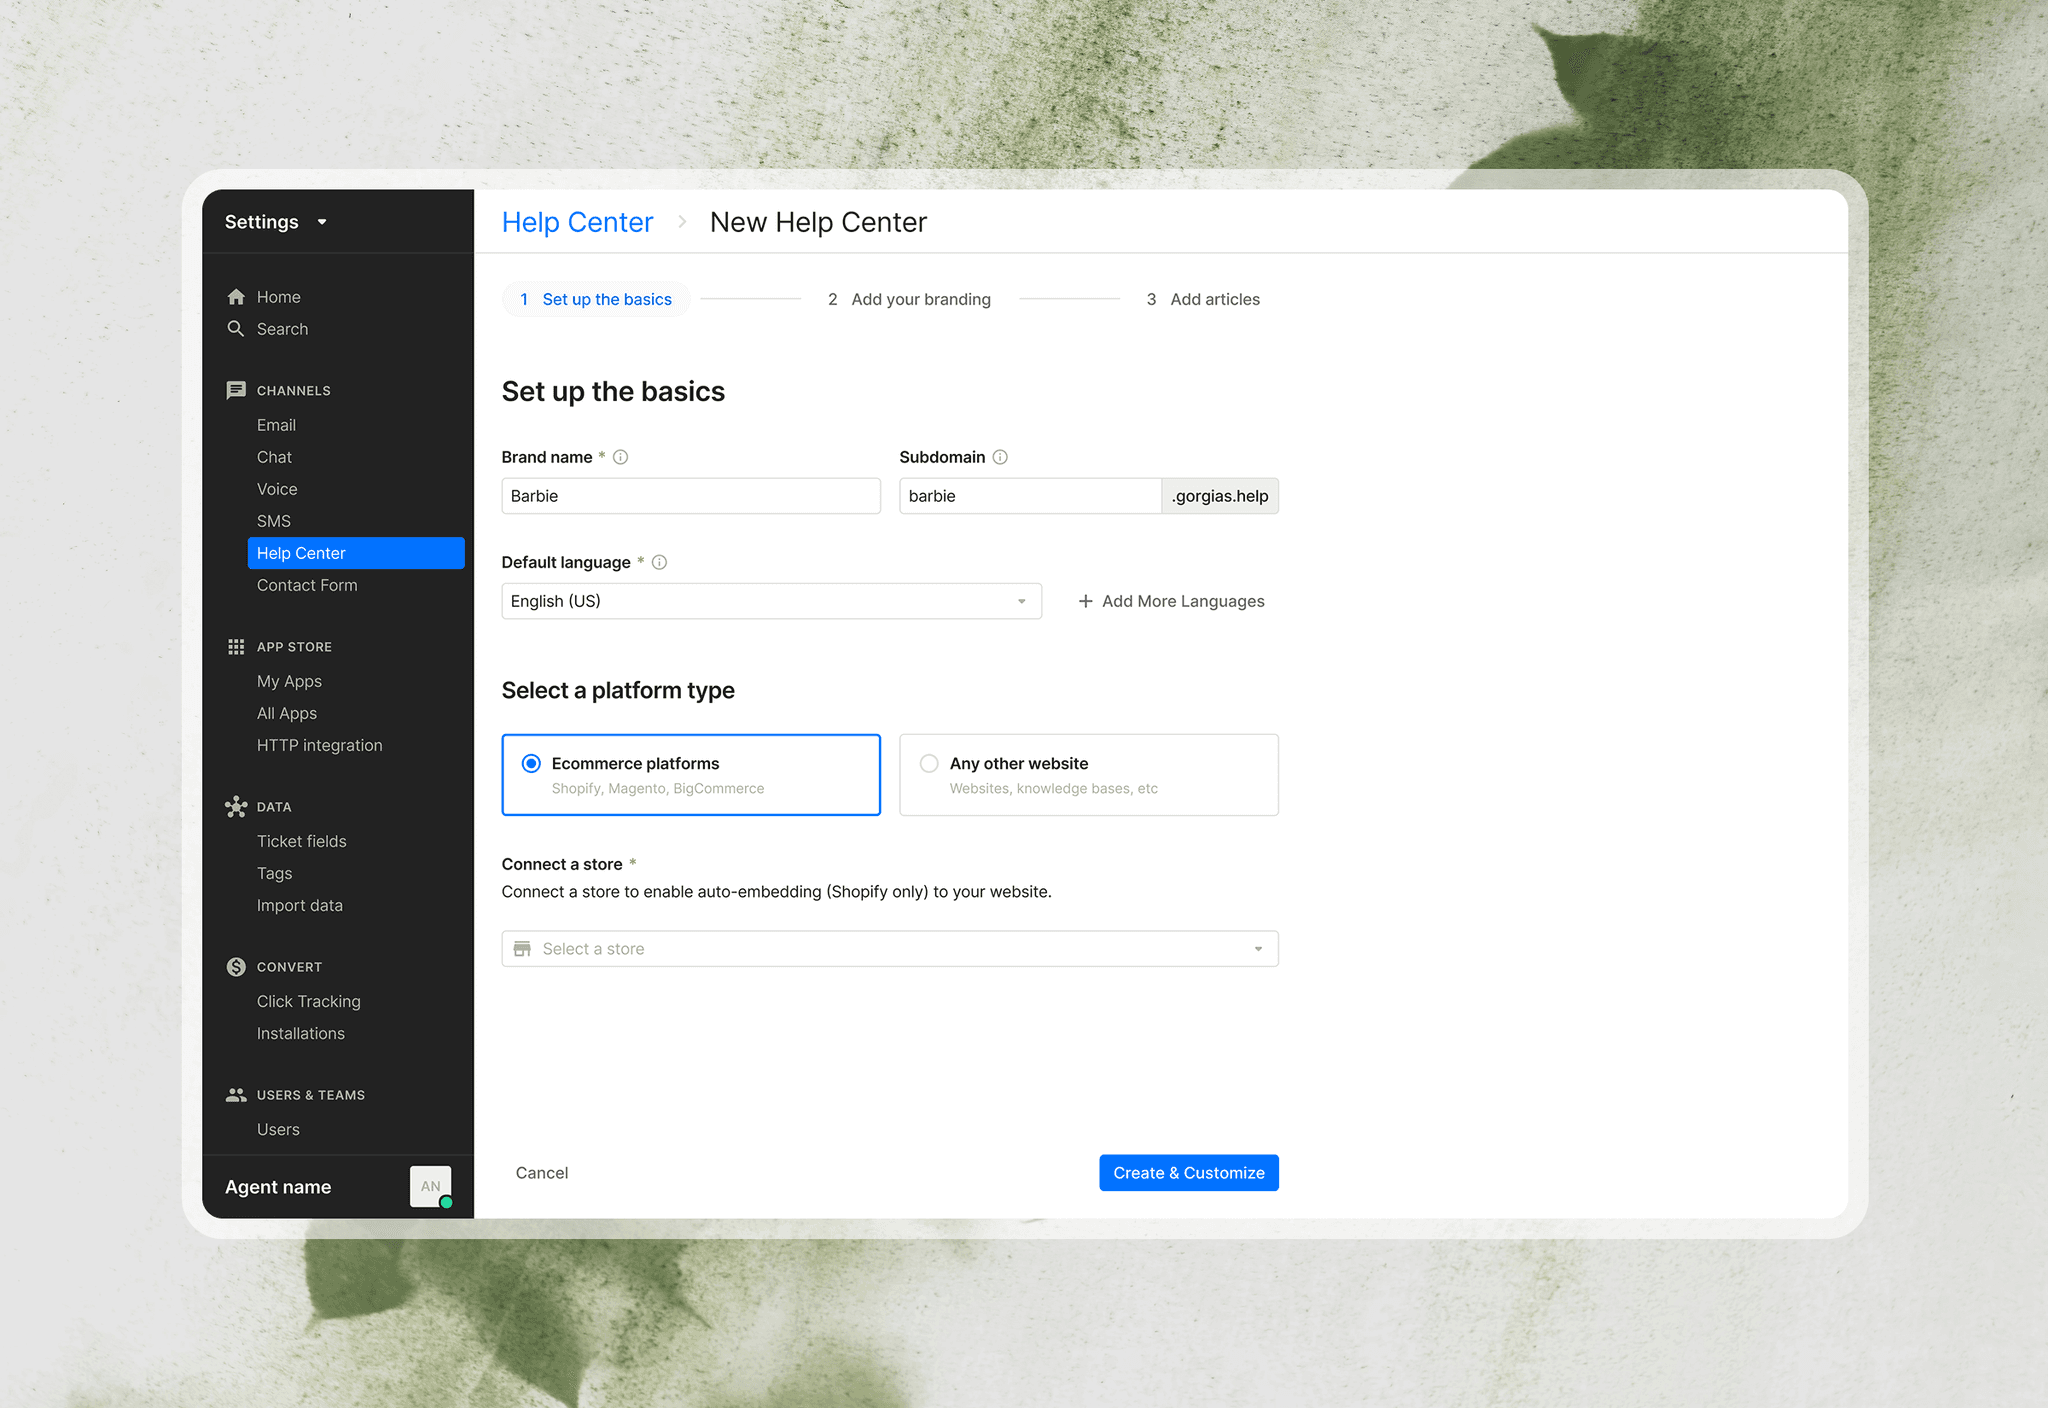Click the App Store grid icon

coord(236,647)
